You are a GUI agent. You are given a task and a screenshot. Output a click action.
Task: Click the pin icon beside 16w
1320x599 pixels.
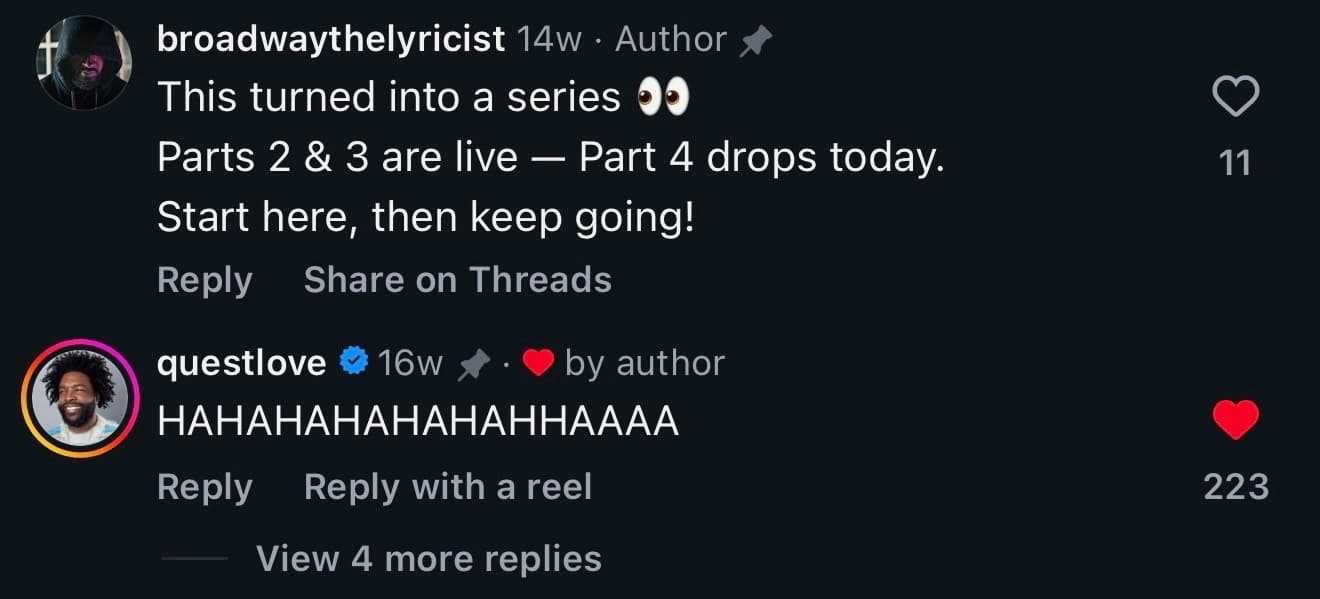(473, 364)
